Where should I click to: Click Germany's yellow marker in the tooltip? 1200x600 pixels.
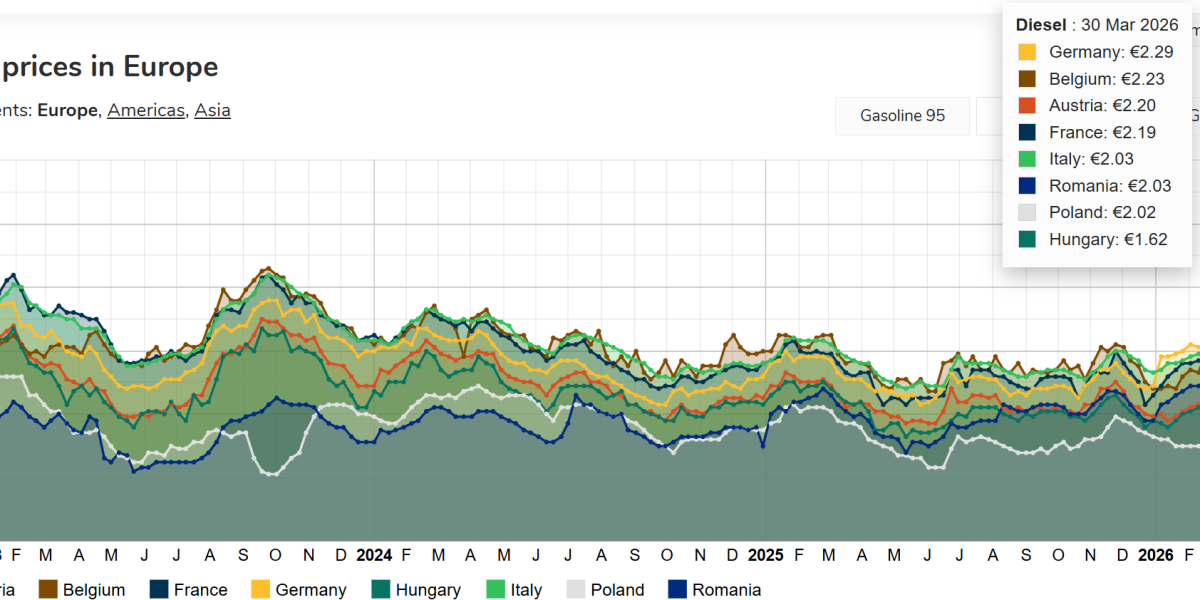click(x=1027, y=52)
